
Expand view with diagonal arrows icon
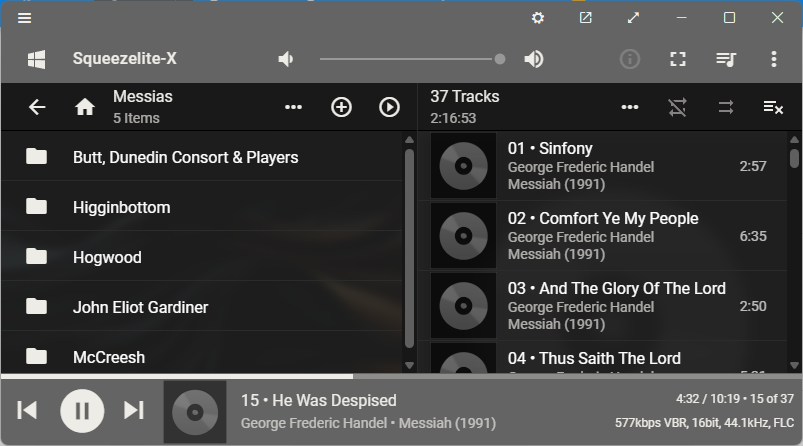point(633,18)
